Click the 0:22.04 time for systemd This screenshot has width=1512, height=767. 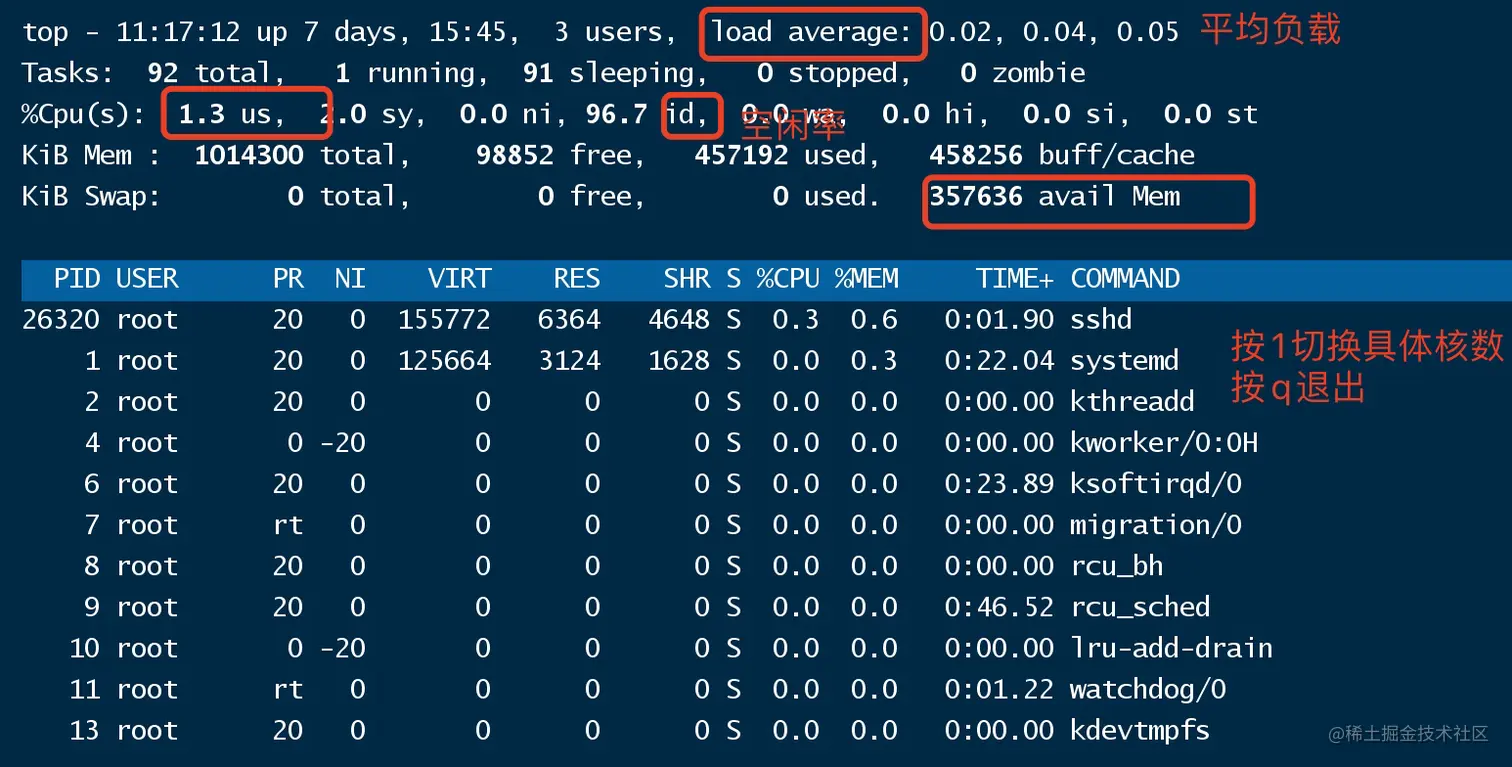(999, 361)
